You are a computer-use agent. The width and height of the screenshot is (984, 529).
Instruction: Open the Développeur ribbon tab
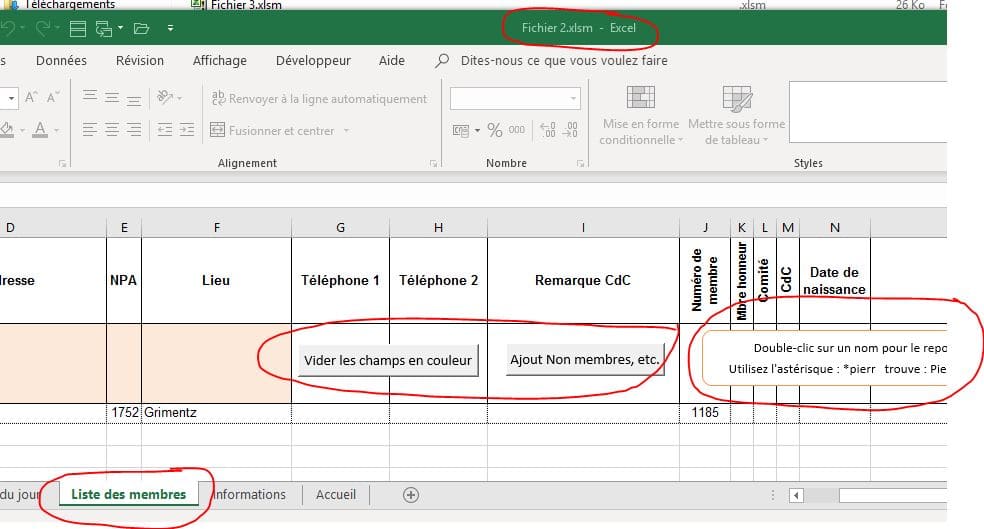click(x=313, y=61)
